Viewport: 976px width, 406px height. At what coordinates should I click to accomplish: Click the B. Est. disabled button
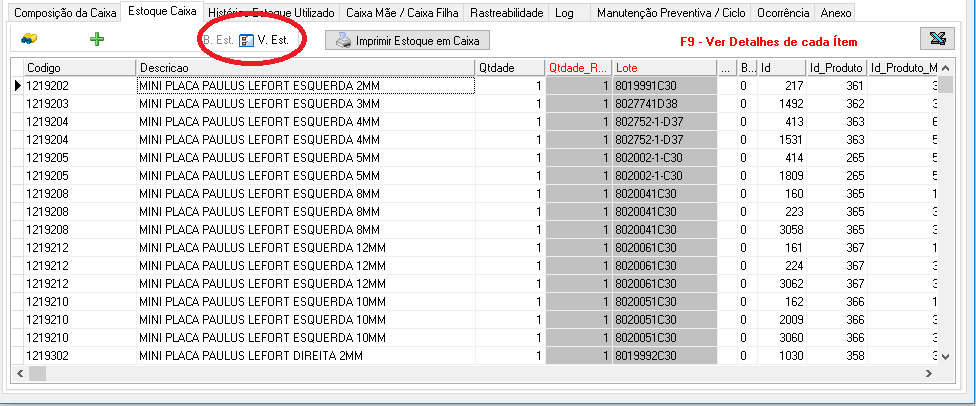pyautogui.click(x=217, y=40)
